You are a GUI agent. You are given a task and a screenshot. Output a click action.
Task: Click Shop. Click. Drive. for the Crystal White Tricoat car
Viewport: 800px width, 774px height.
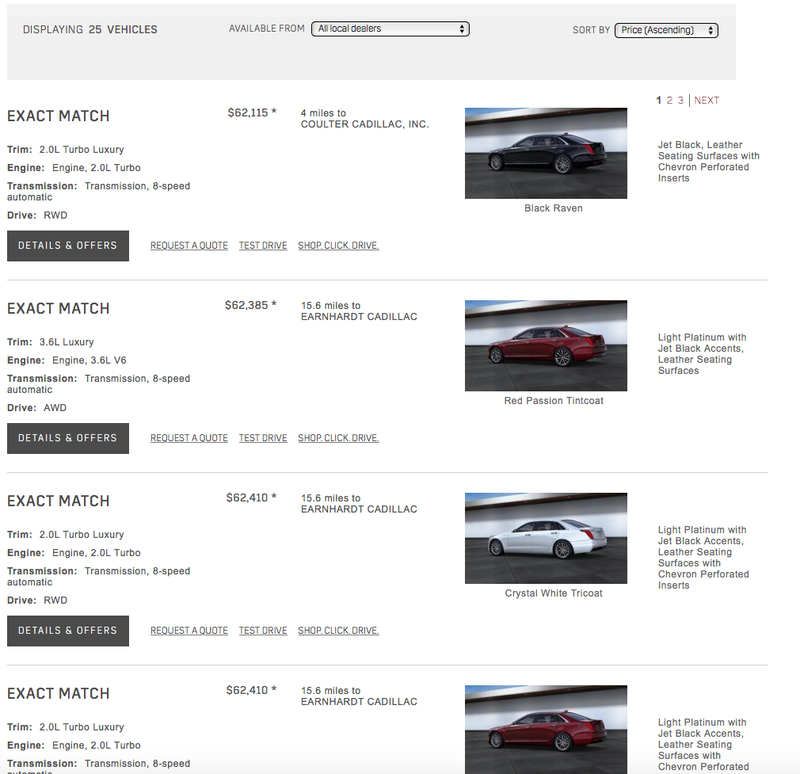pyautogui.click(x=338, y=631)
